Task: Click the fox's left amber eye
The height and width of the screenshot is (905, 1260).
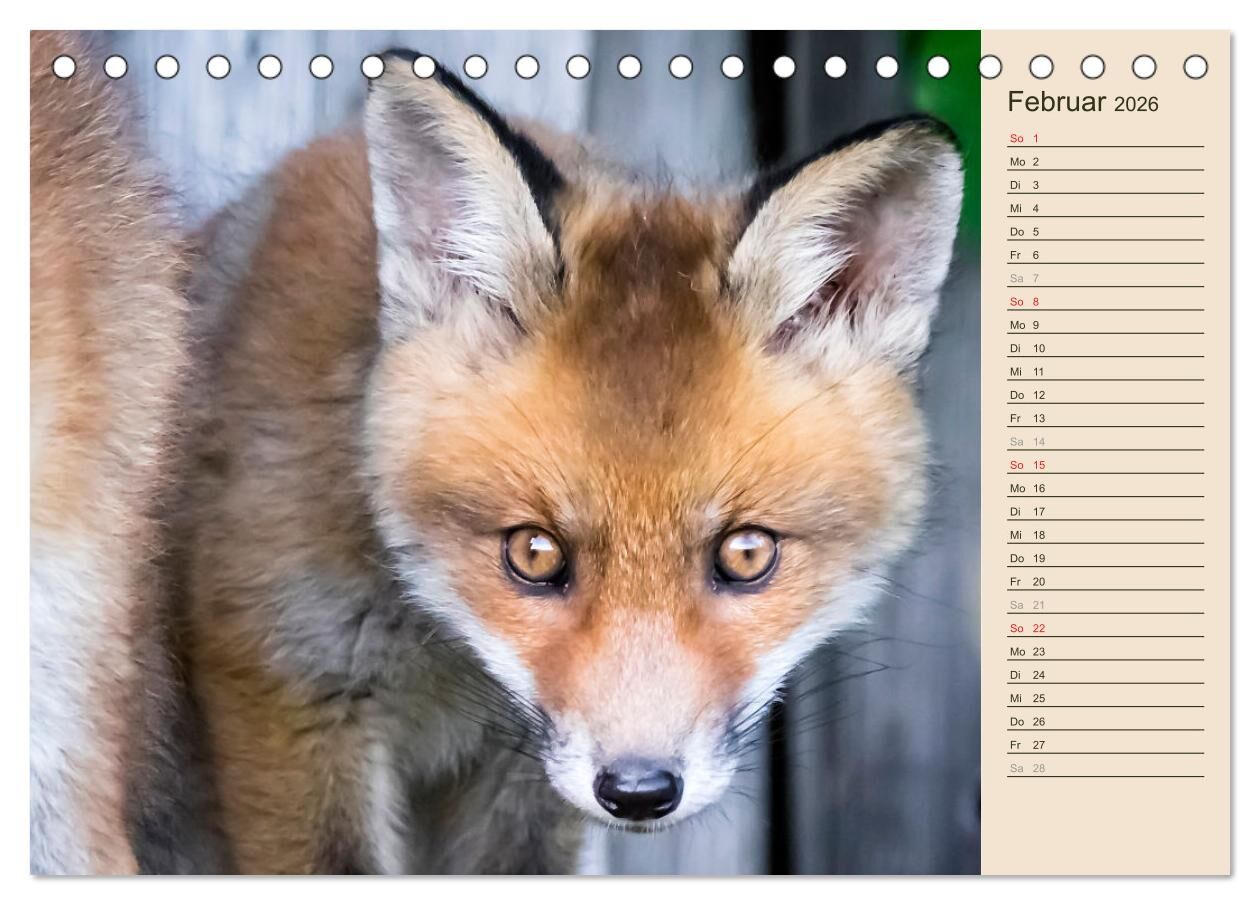Action: tap(535, 556)
